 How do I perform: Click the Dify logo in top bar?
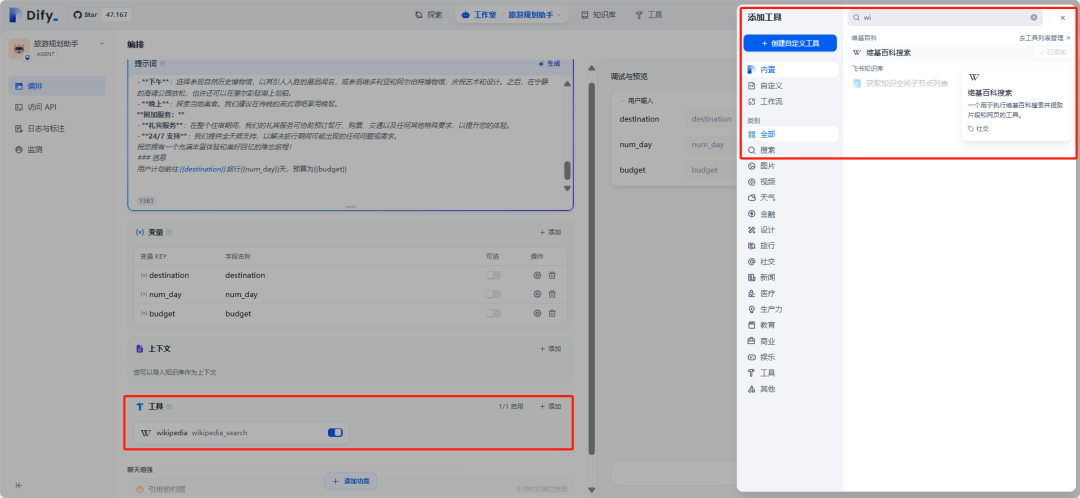pyautogui.click(x=34, y=14)
